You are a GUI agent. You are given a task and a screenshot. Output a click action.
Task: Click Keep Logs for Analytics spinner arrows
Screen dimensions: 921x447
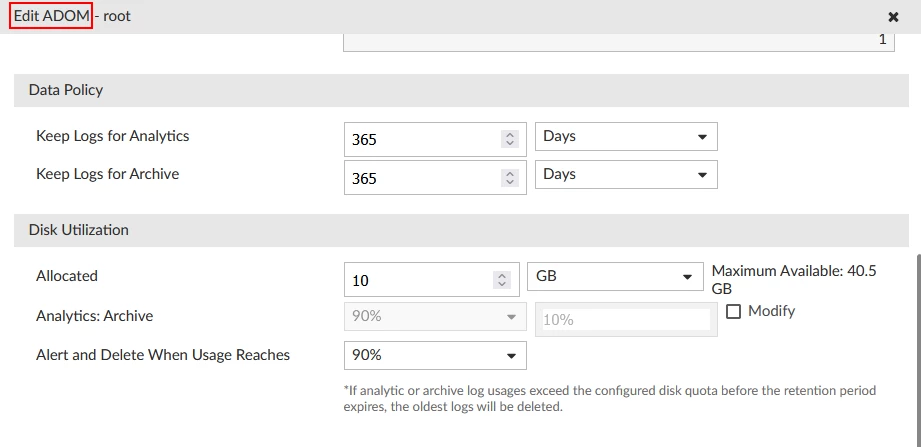tap(510, 139)
